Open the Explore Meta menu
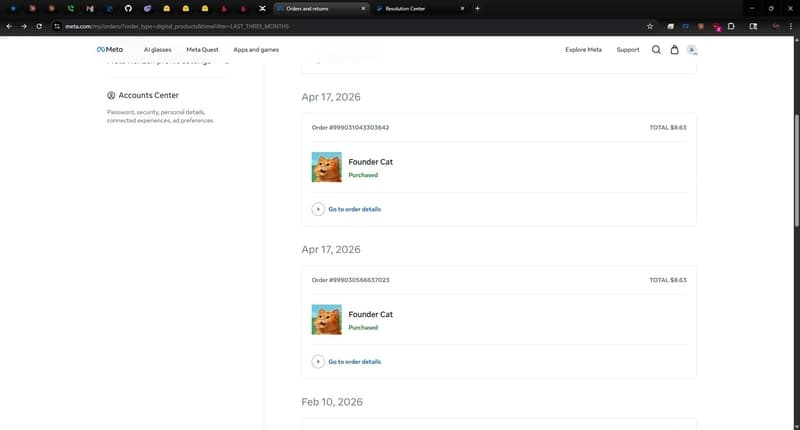 (x=583, y=50)
